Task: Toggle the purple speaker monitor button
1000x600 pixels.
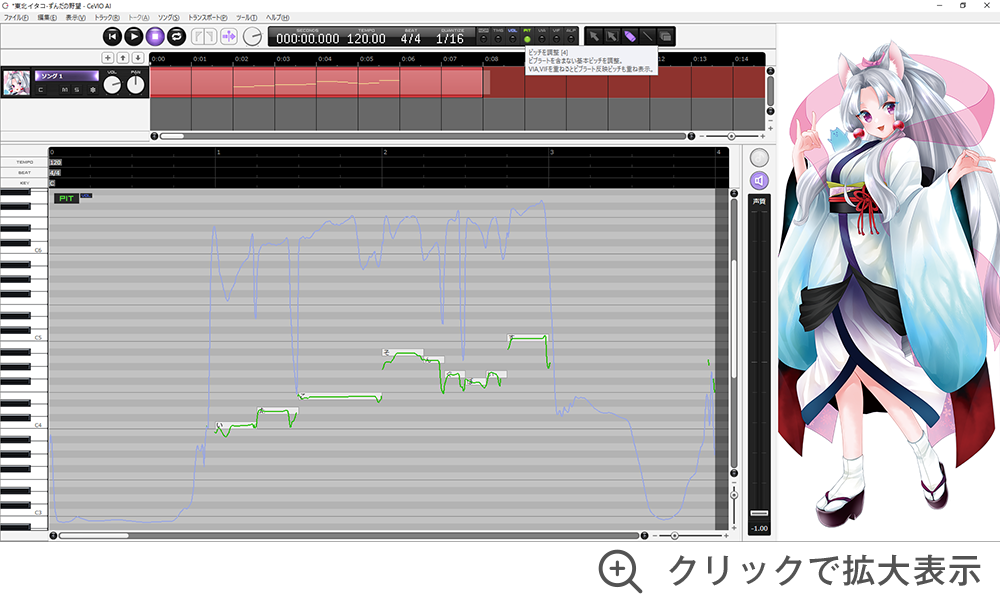Action: point(759,180)
